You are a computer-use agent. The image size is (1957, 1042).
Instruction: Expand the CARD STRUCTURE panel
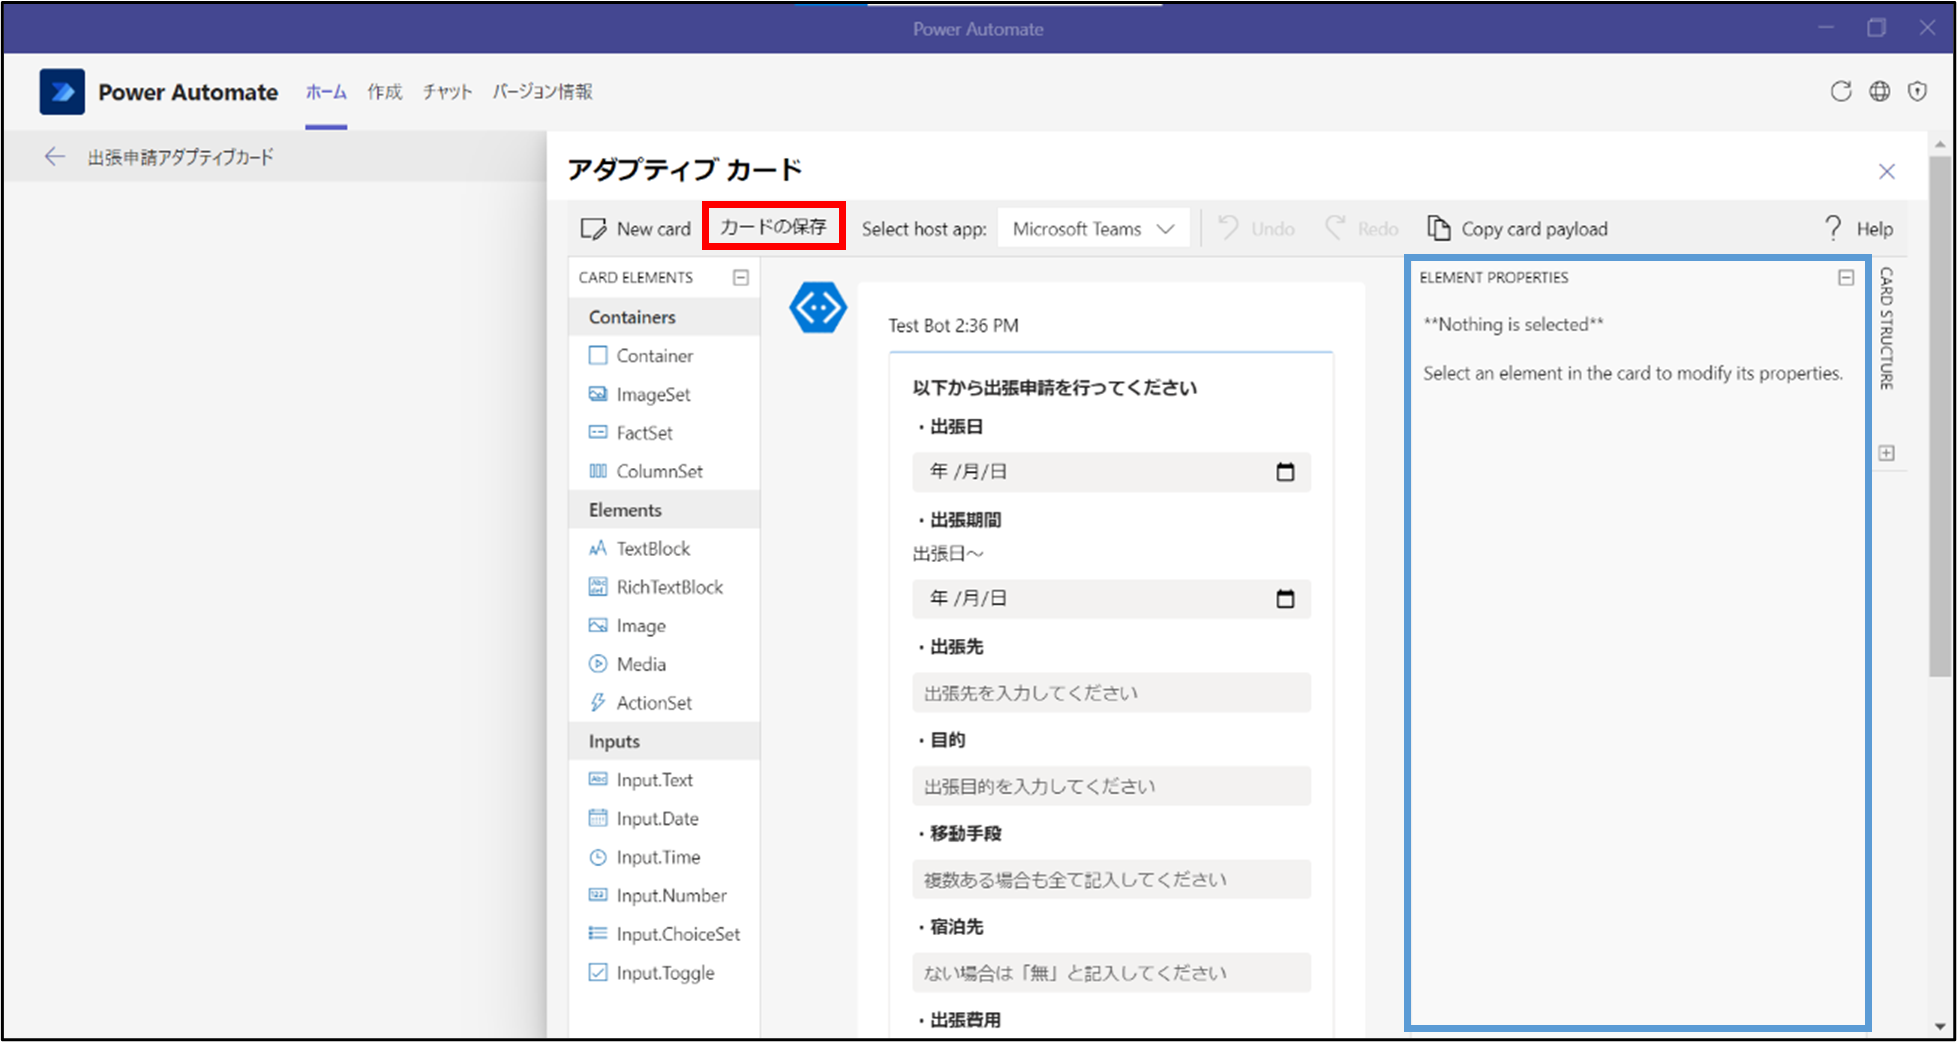pyautogui.click(x=1886, y=453)
